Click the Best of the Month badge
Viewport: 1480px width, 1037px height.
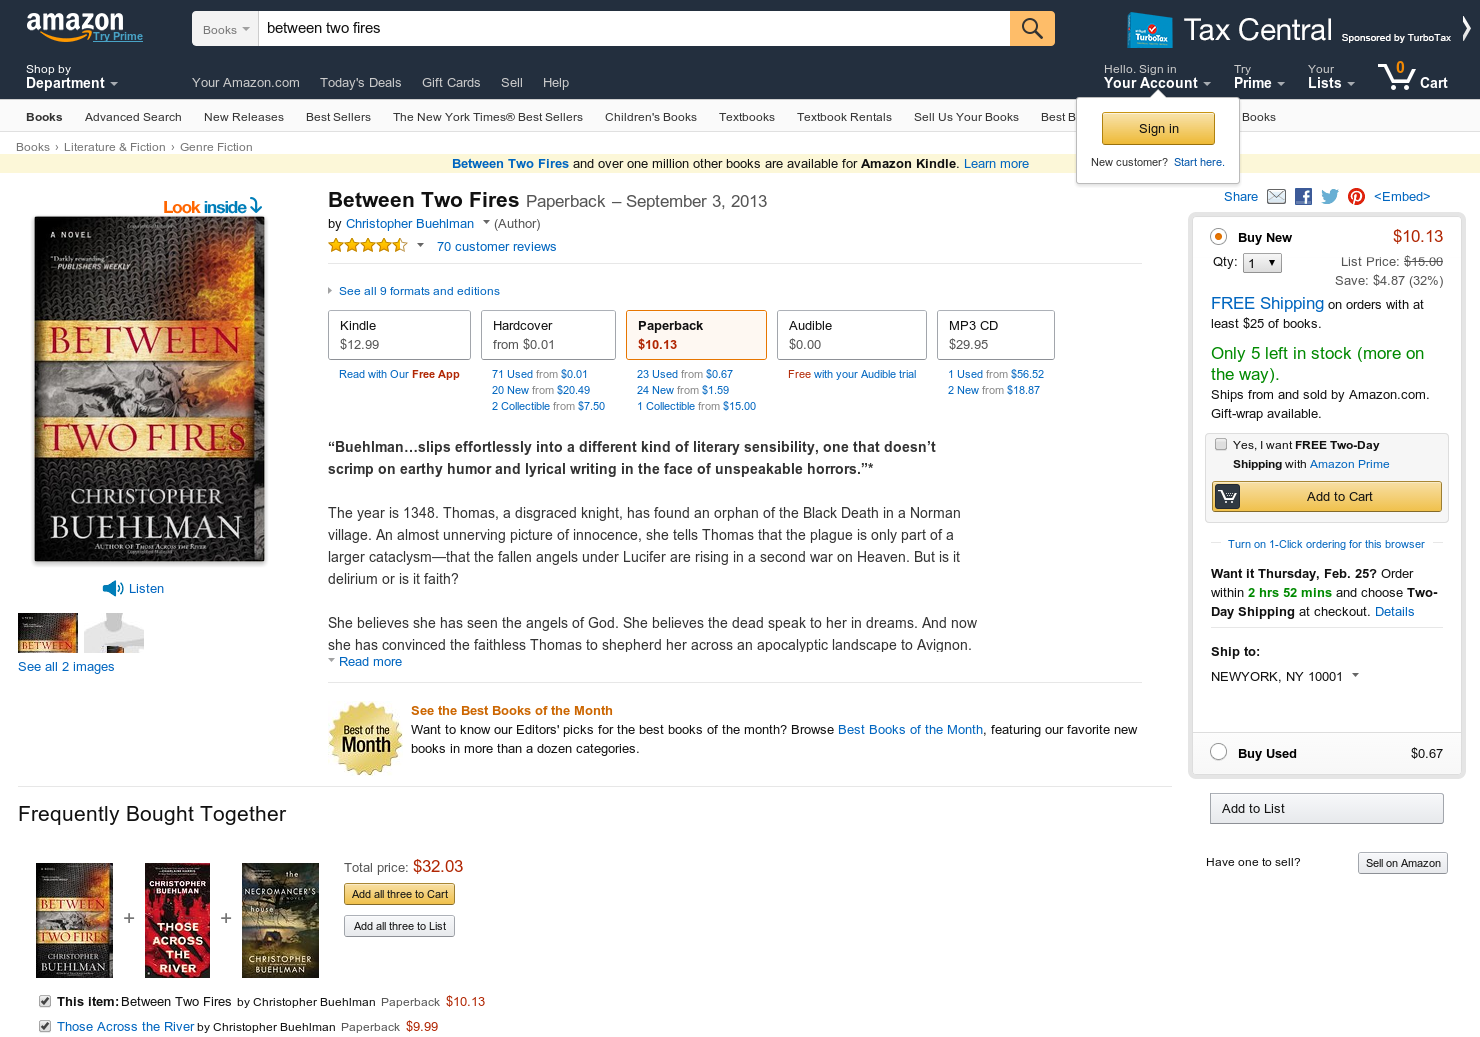(x=366, y=739)
